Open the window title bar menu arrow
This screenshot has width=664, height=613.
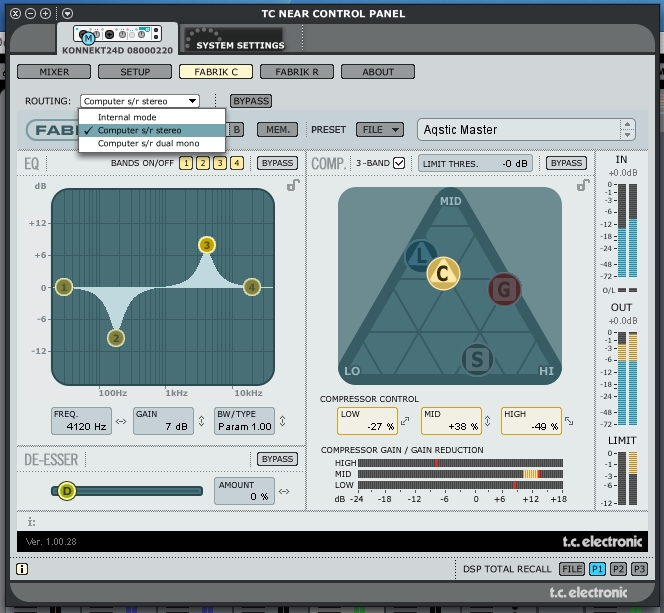[x=67, y=14]
